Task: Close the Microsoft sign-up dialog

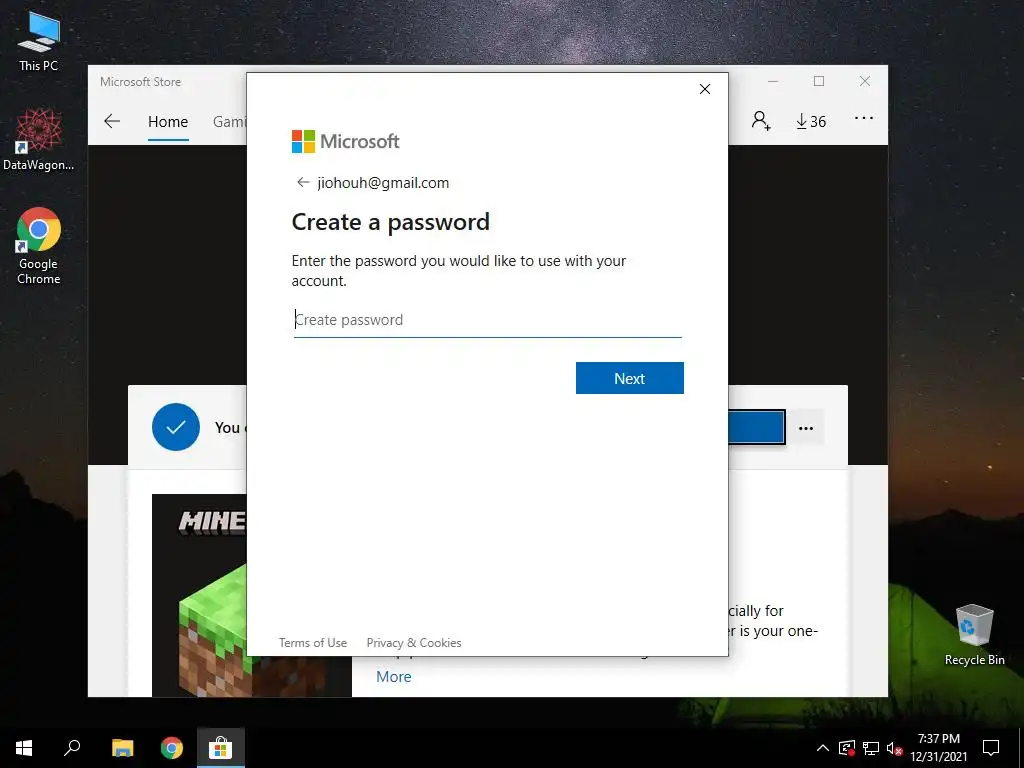Action: (x=705, y=89)
